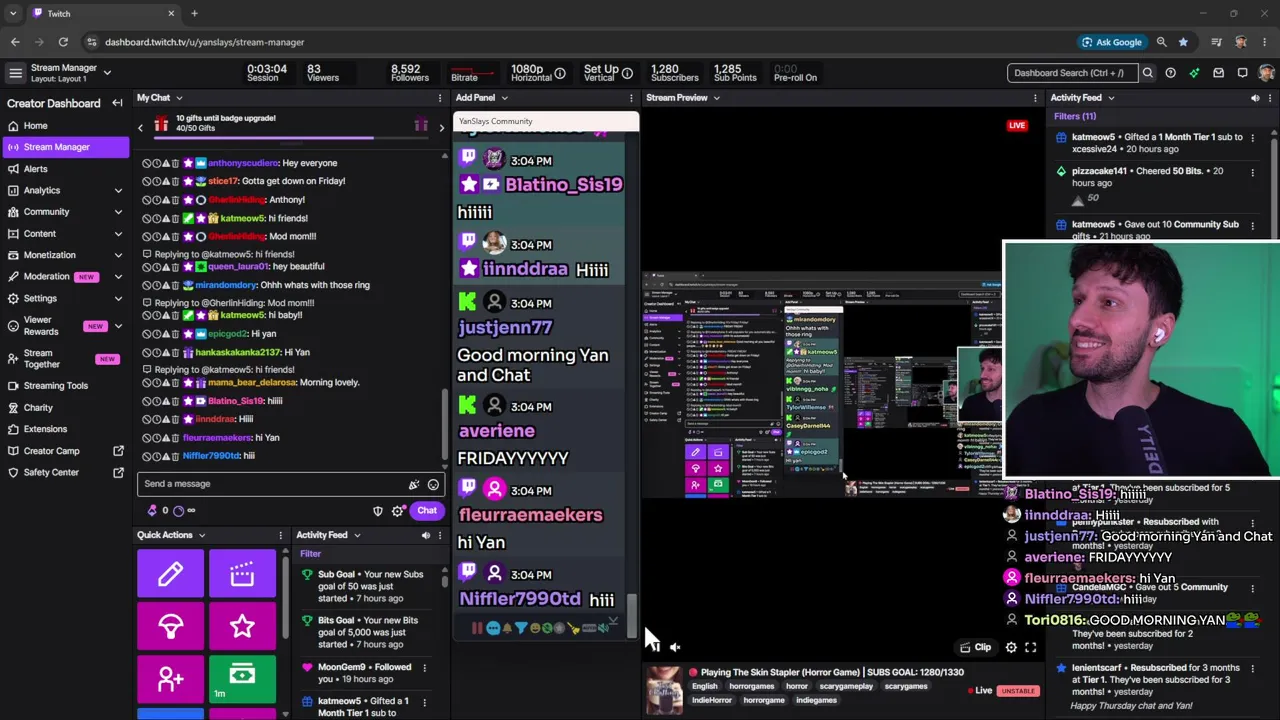1280x720 pixels.
Task: Expand the Viewer Rewards section
Action: pos(65,326)
